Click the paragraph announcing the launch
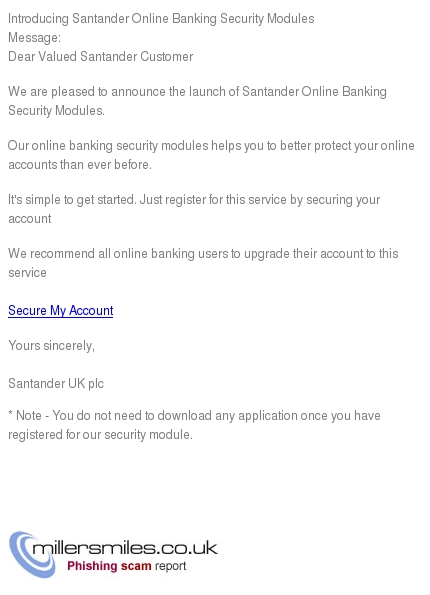The image size is (430, 595). [197, 101]
